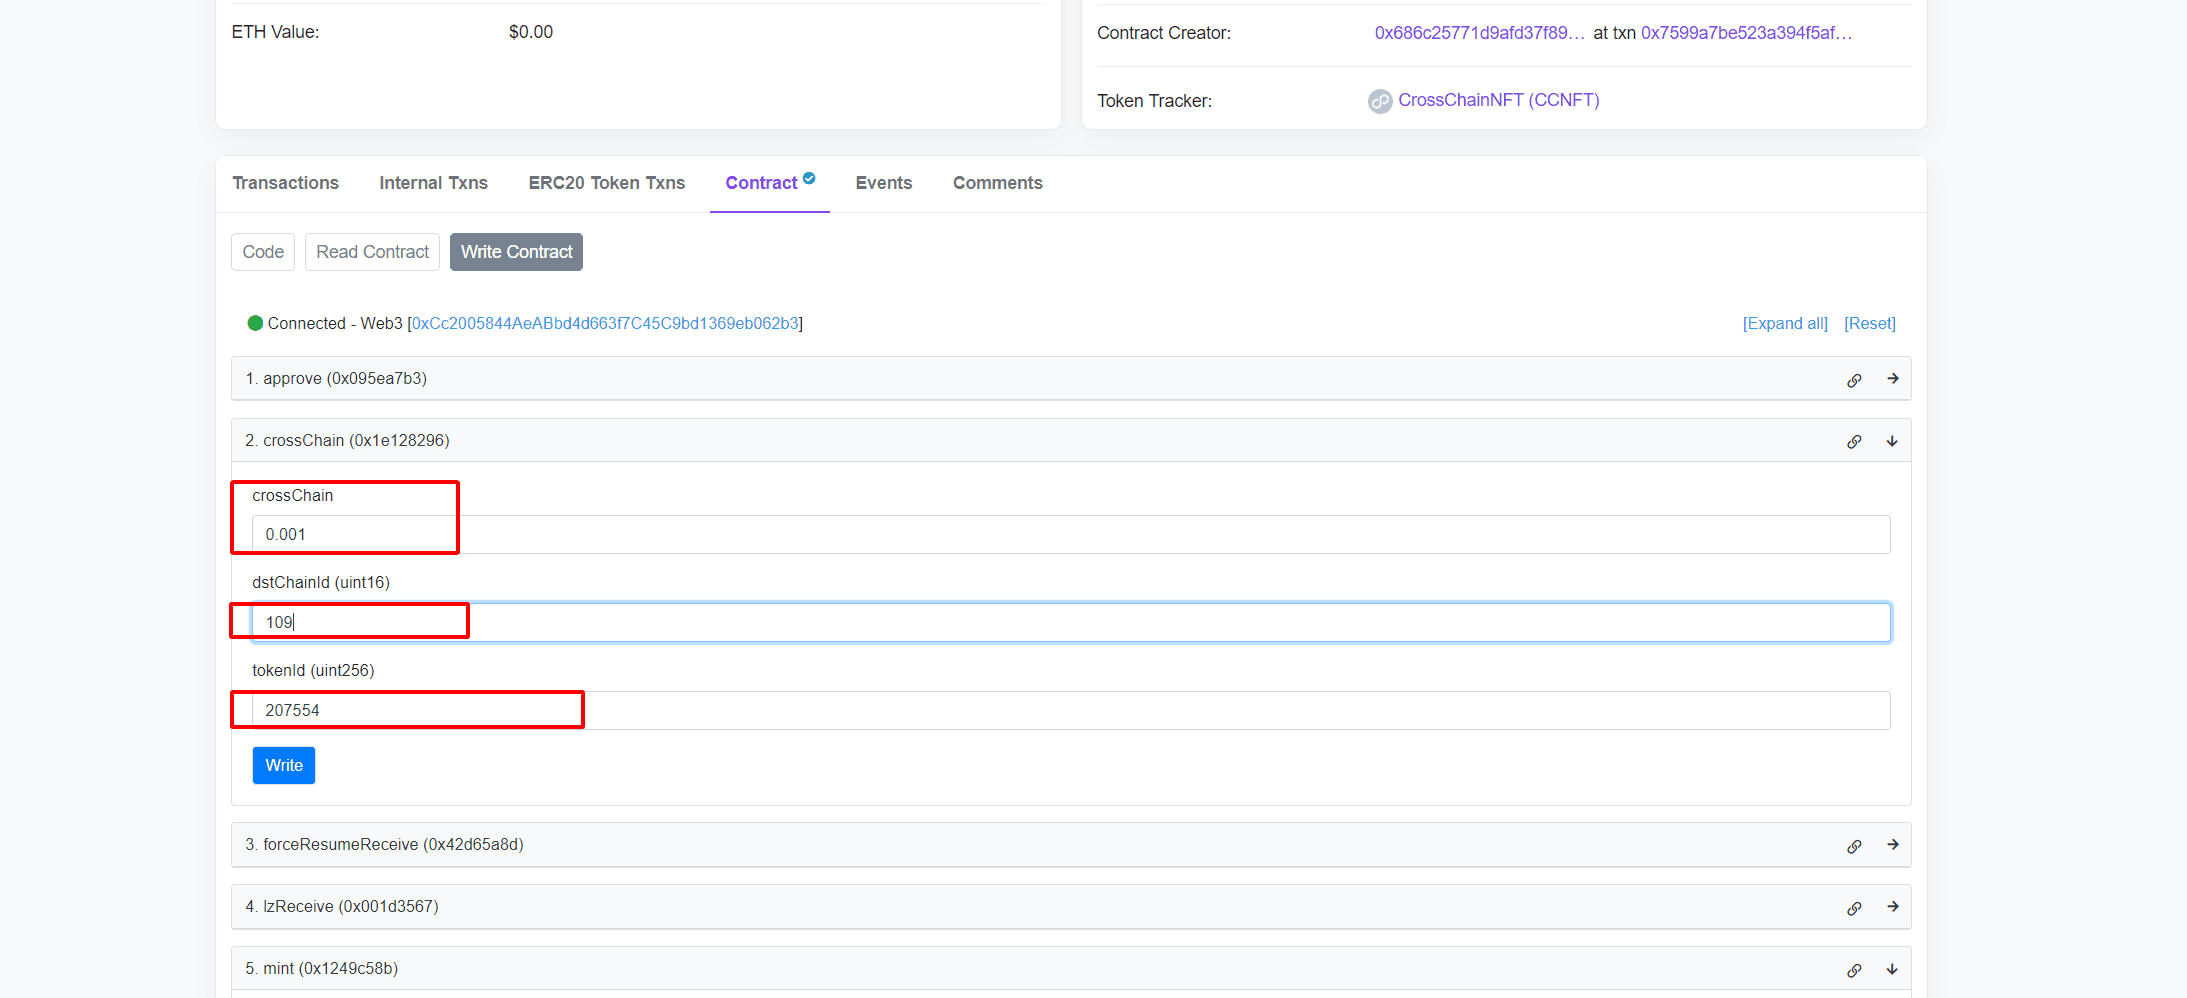This screenshot has height=998, width=2187.
Task: Expand the forceResumeReceive function arrow
Action: [x=1892, y=845]
